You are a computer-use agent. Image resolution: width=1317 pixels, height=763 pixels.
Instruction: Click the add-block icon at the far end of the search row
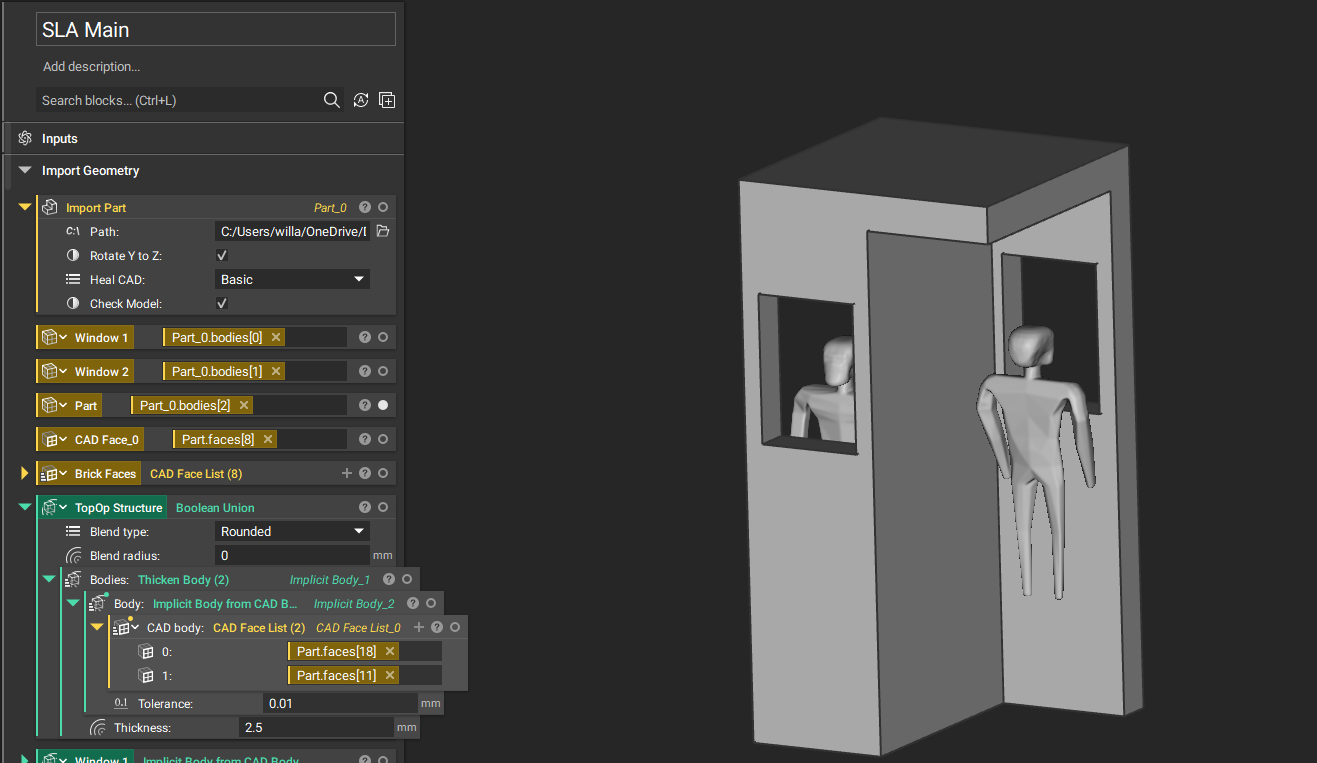387,100
